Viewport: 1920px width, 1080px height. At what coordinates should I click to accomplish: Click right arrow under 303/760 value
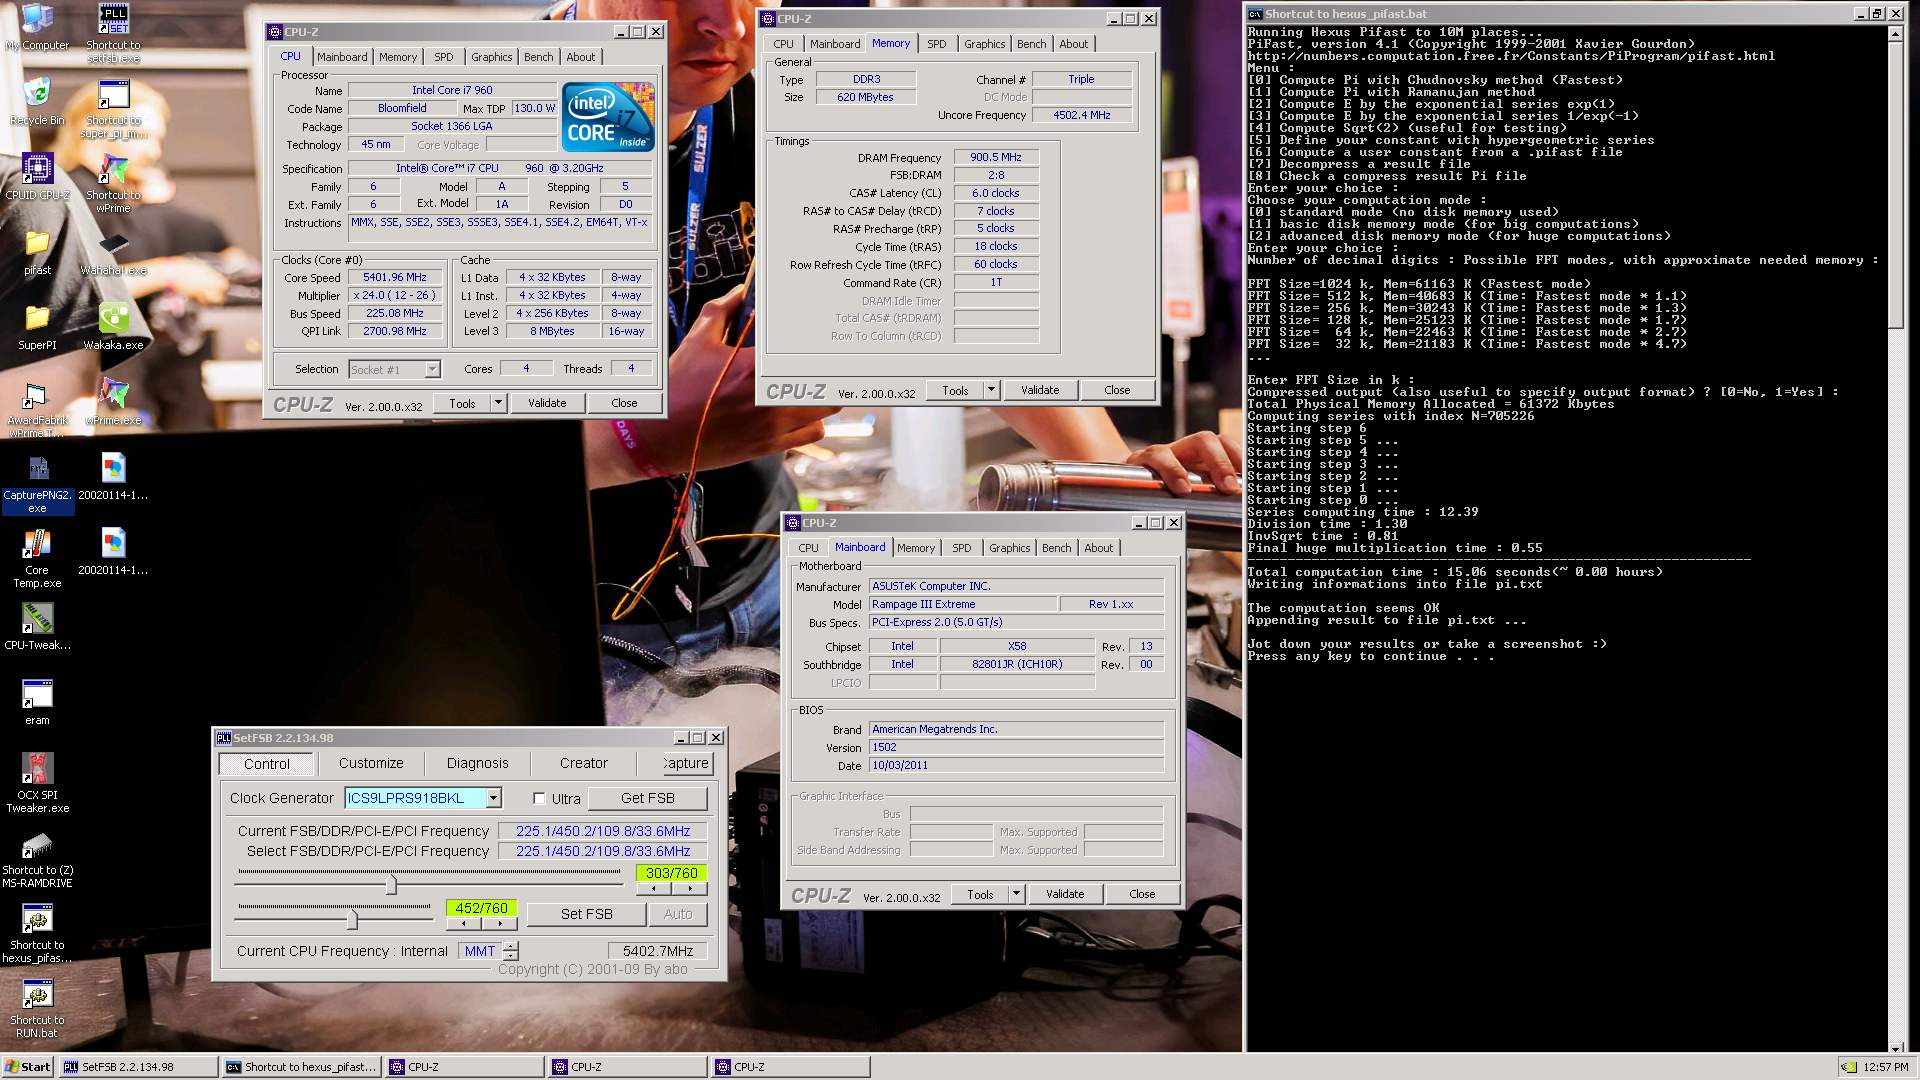pos(690,888)
